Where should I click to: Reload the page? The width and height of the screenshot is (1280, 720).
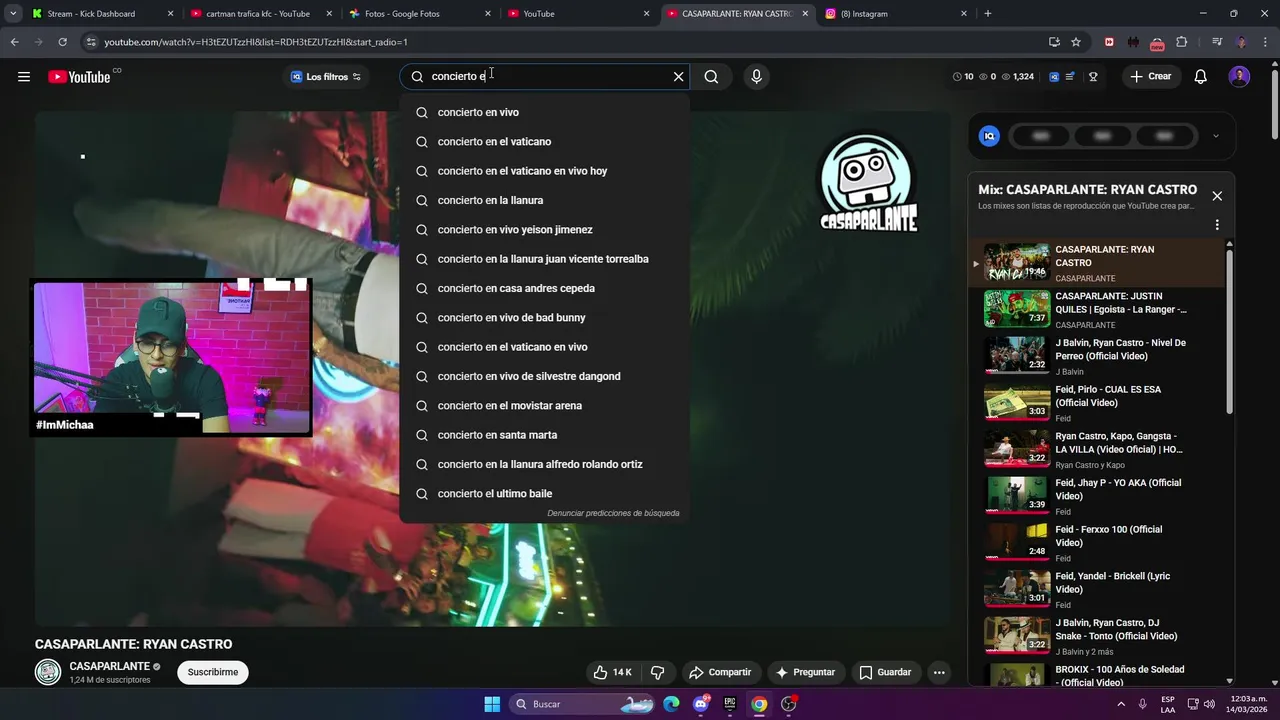tap(62, 42)
